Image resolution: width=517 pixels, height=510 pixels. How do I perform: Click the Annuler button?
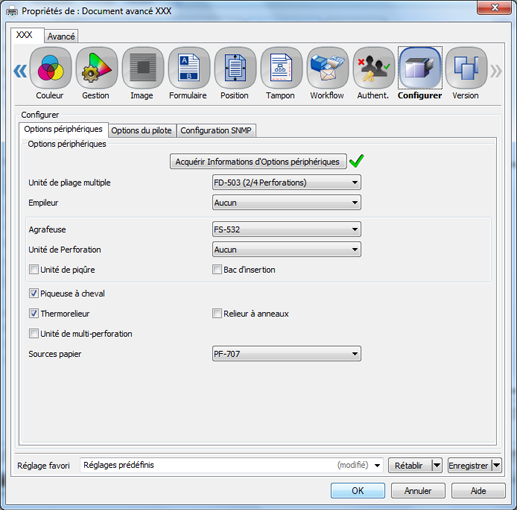click(x=418, y=490)
